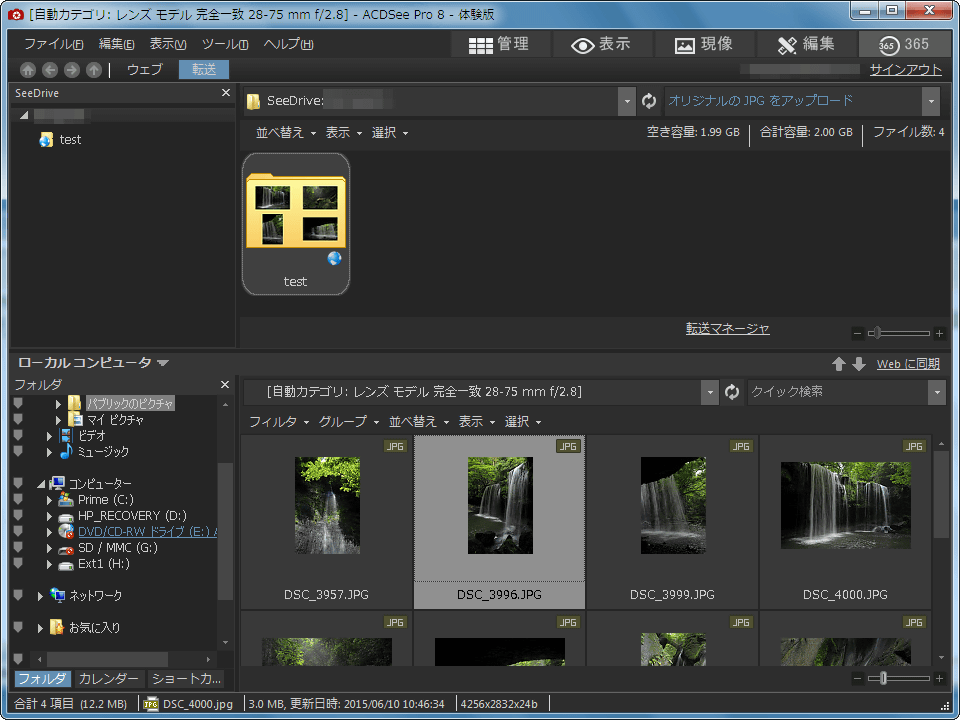Viewport: 960px width, 720px height.
Task: Click the JPG badge on DSC_3957.JPG
Action: pos(395,446)
